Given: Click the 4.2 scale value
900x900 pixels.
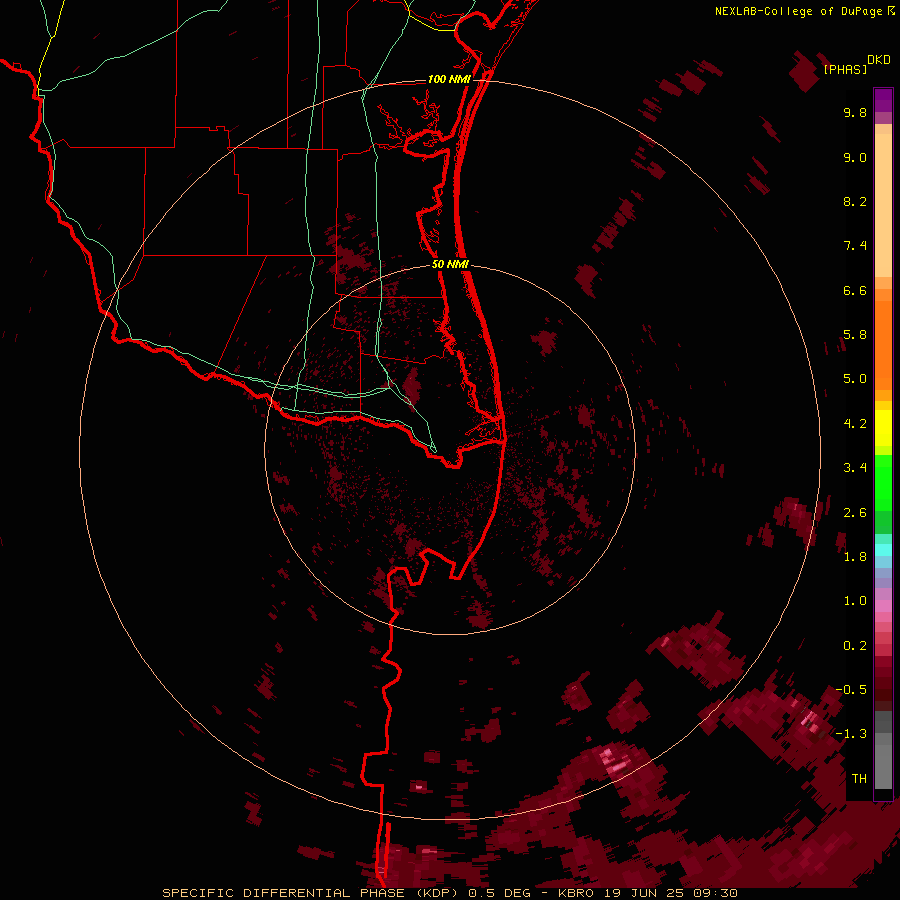Looking at the screenshot, I should (855, 424).
